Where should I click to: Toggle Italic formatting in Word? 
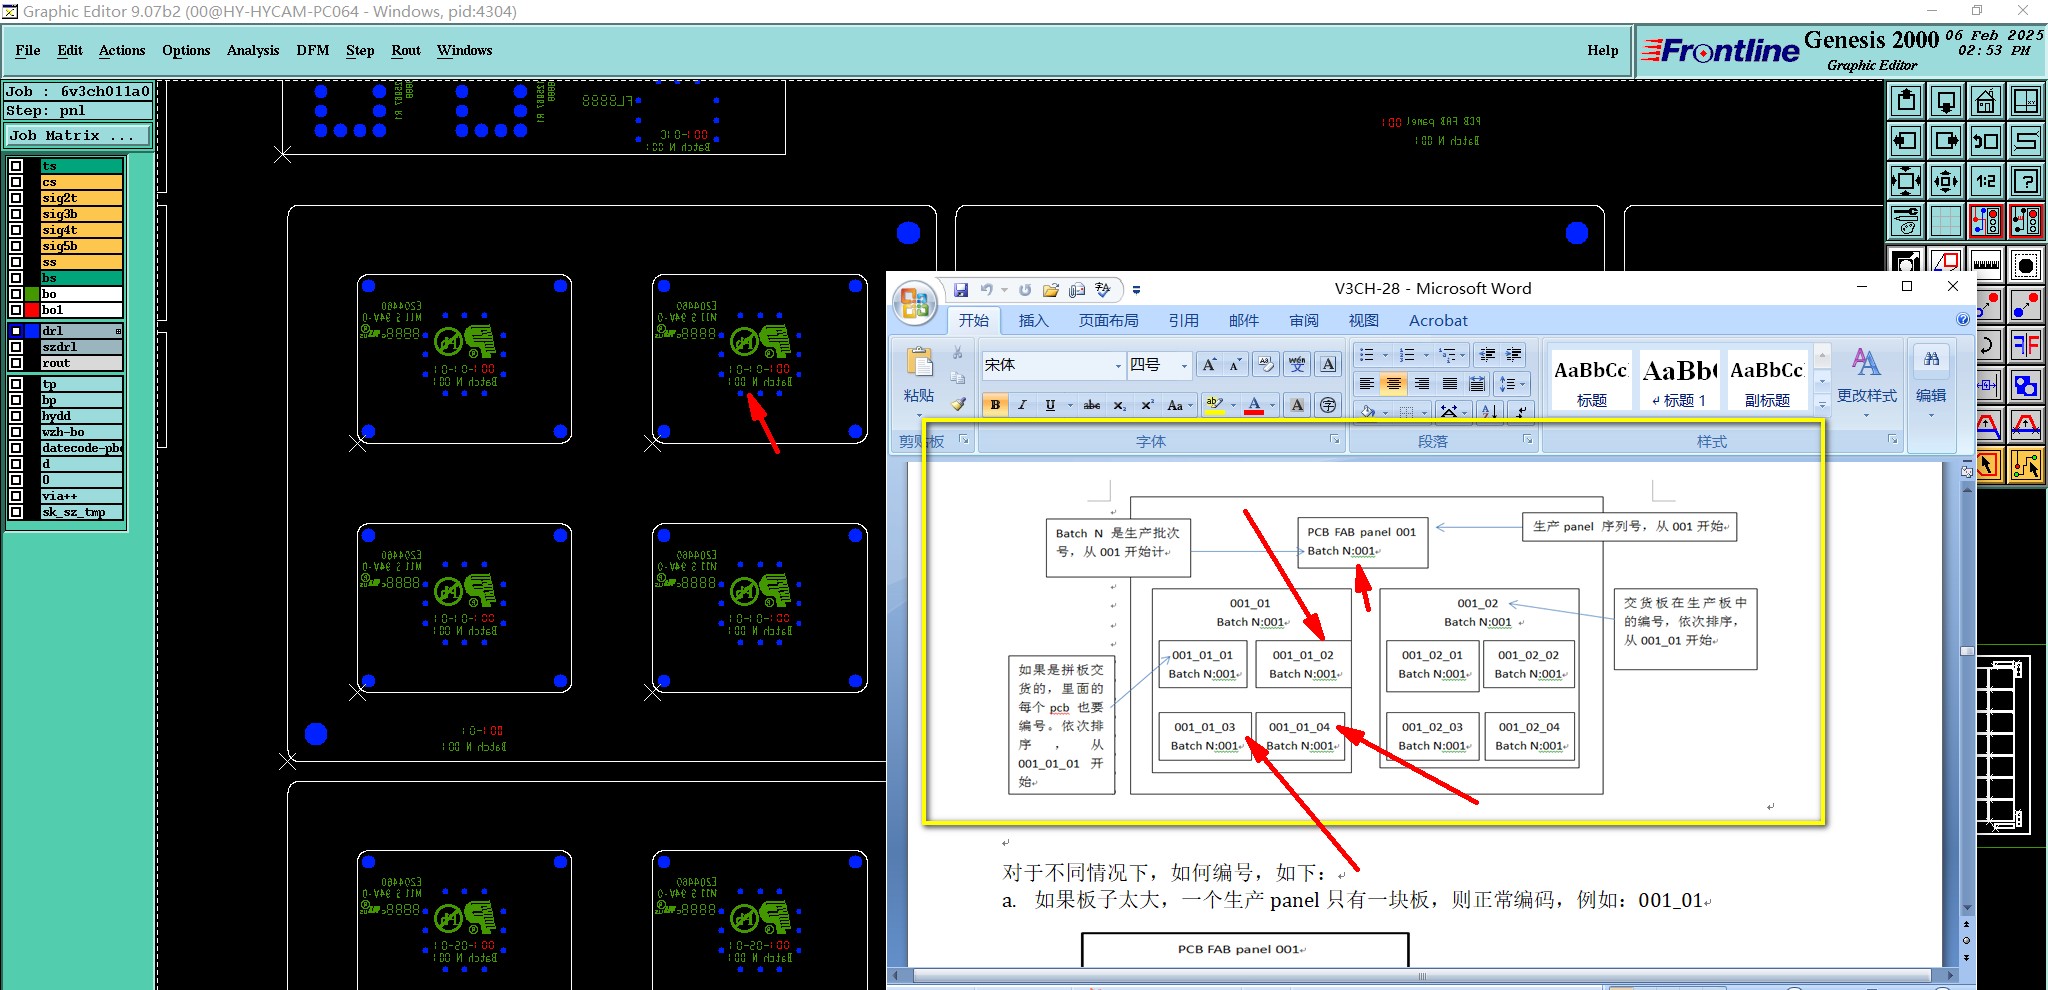(1022, 405)
